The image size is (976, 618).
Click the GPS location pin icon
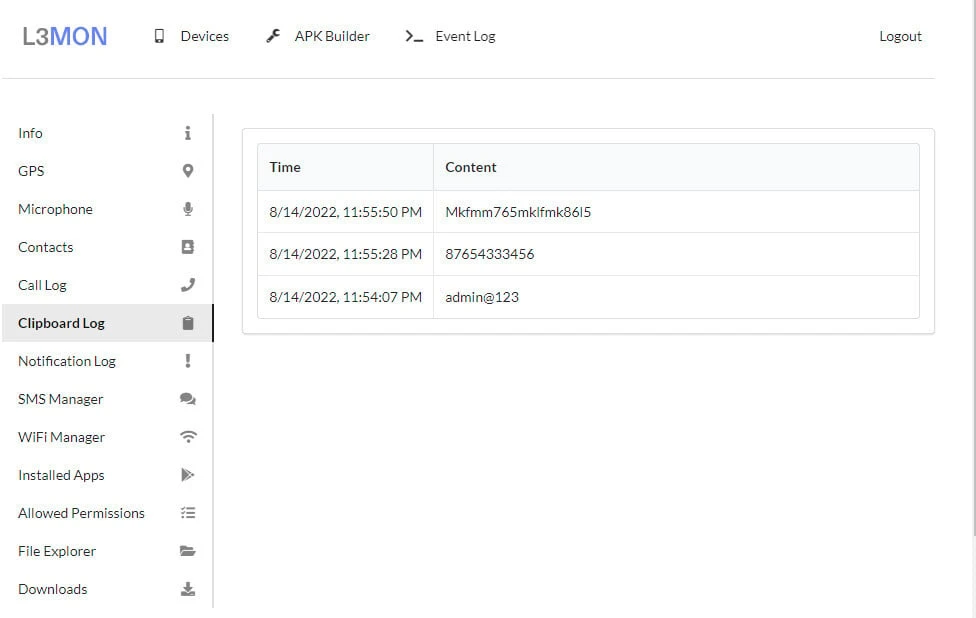187,171
